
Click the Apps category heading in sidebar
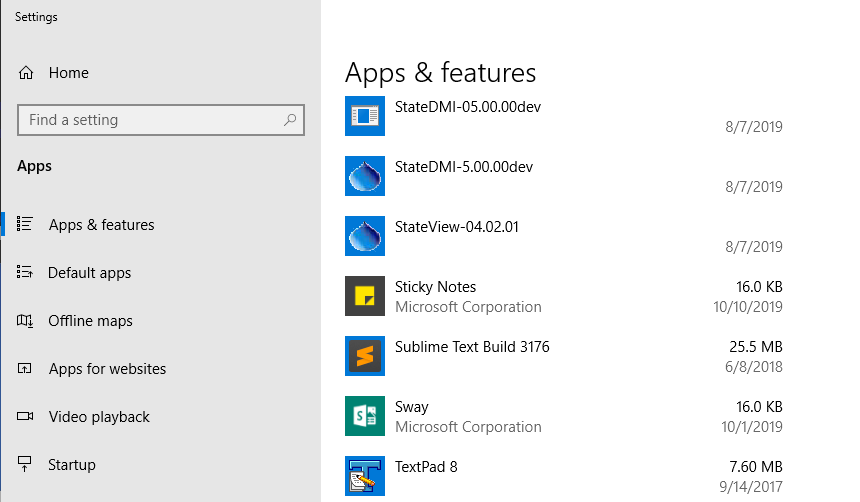click(35, 166)
